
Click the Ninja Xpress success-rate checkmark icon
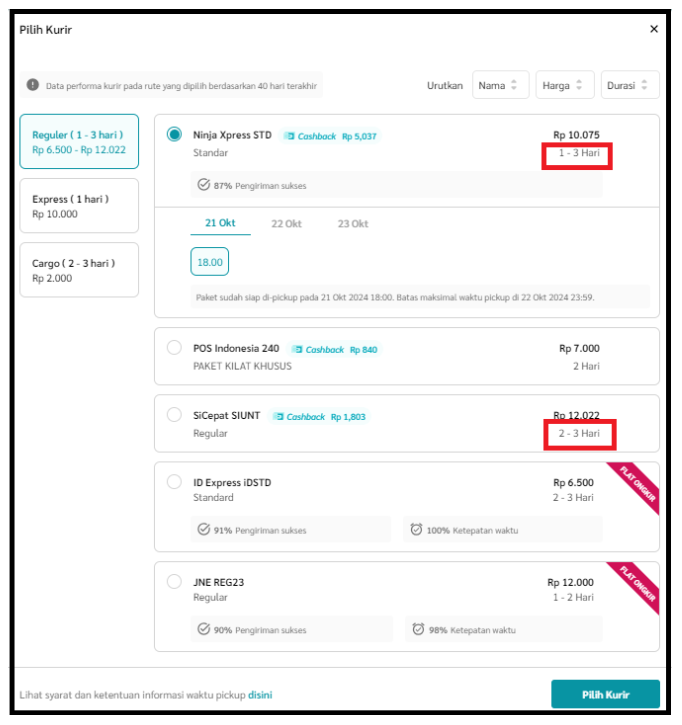[x=204, y=185]
